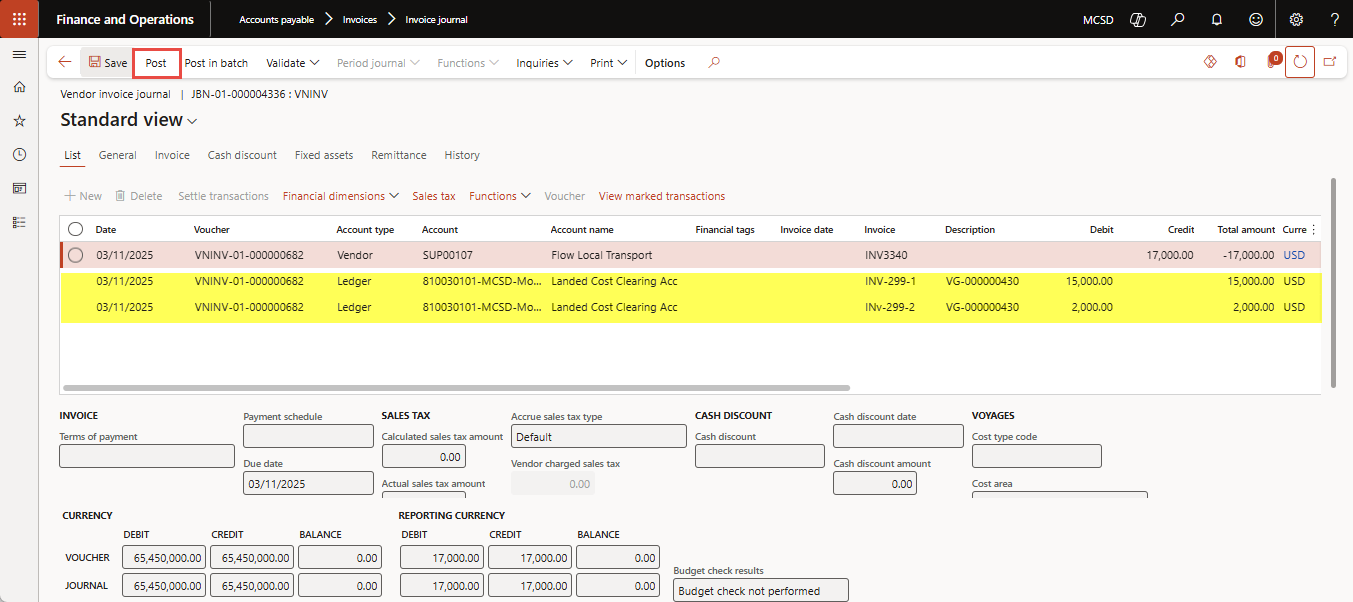Open the Settings gear icon
Viewport: 1353px width, 602px height.
(1296, 19)
